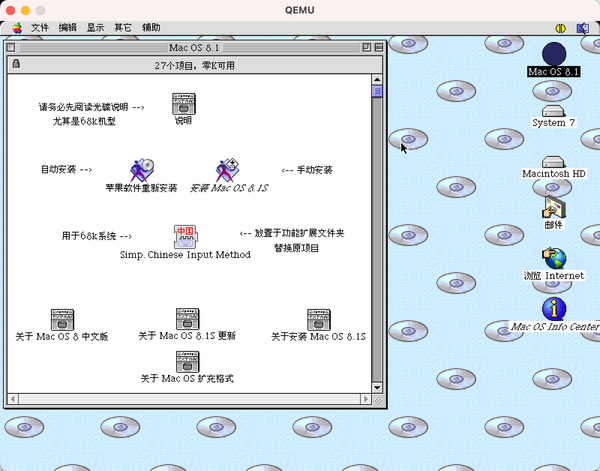Click the lock icon in window header
The image size is (600, 471).
(x=16, y=64)
